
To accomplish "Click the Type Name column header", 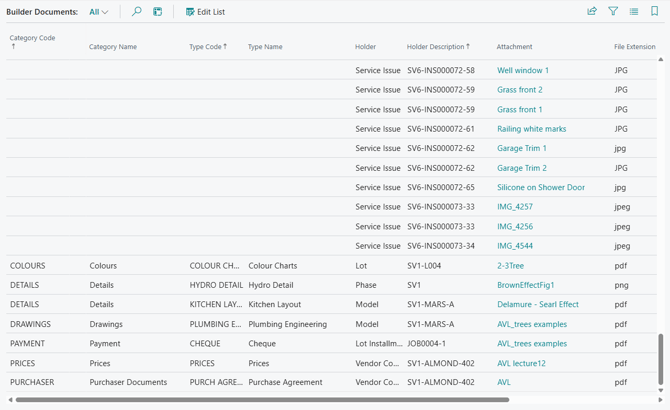I will (265, 47).
